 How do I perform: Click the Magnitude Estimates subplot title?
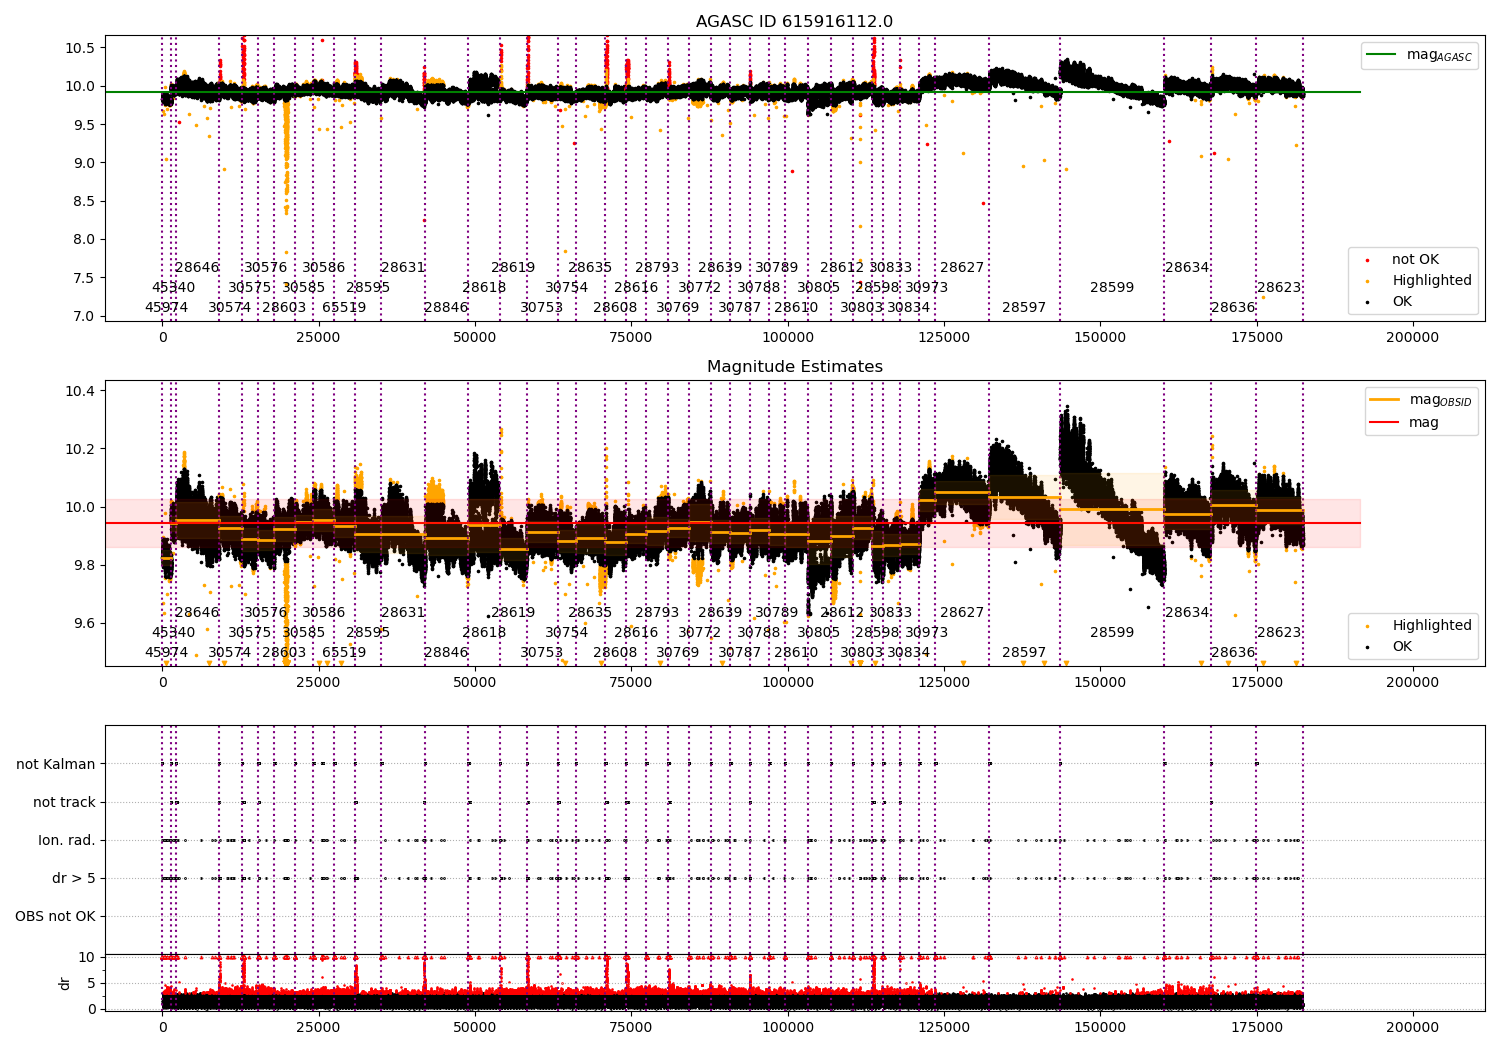[794, 366]
